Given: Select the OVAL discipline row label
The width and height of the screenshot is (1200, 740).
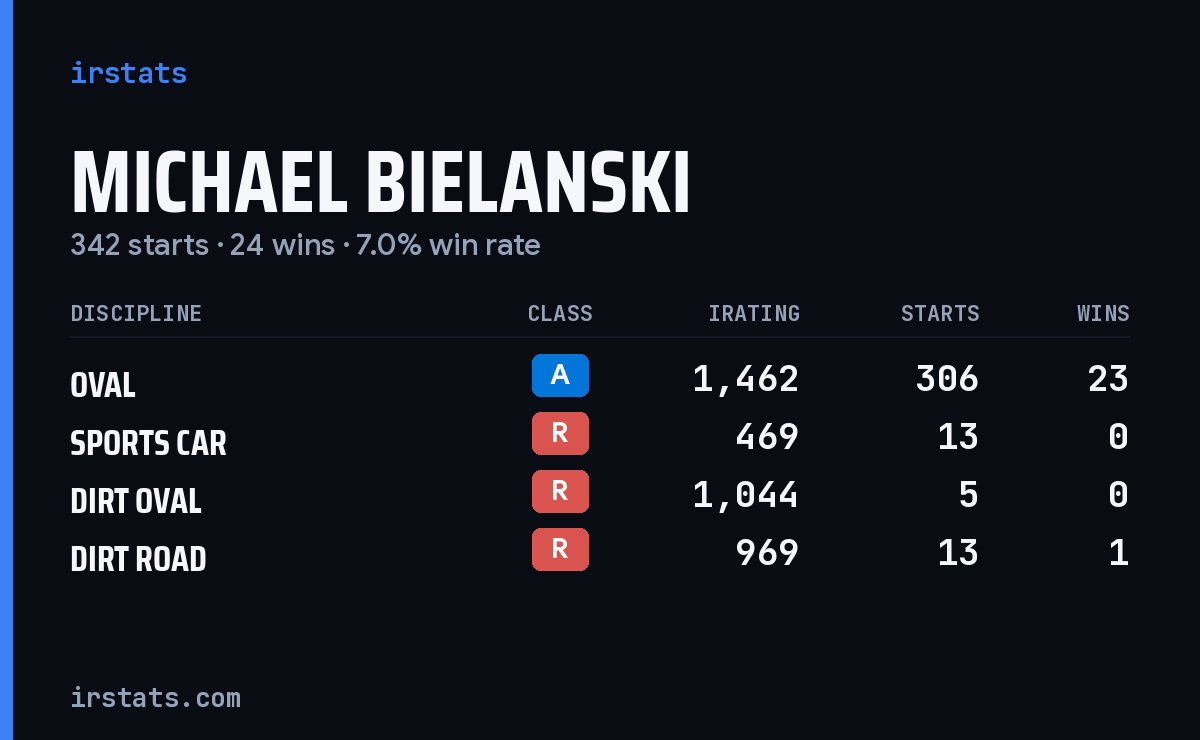Looking at the screenshot, I should [x=103, y=385].
